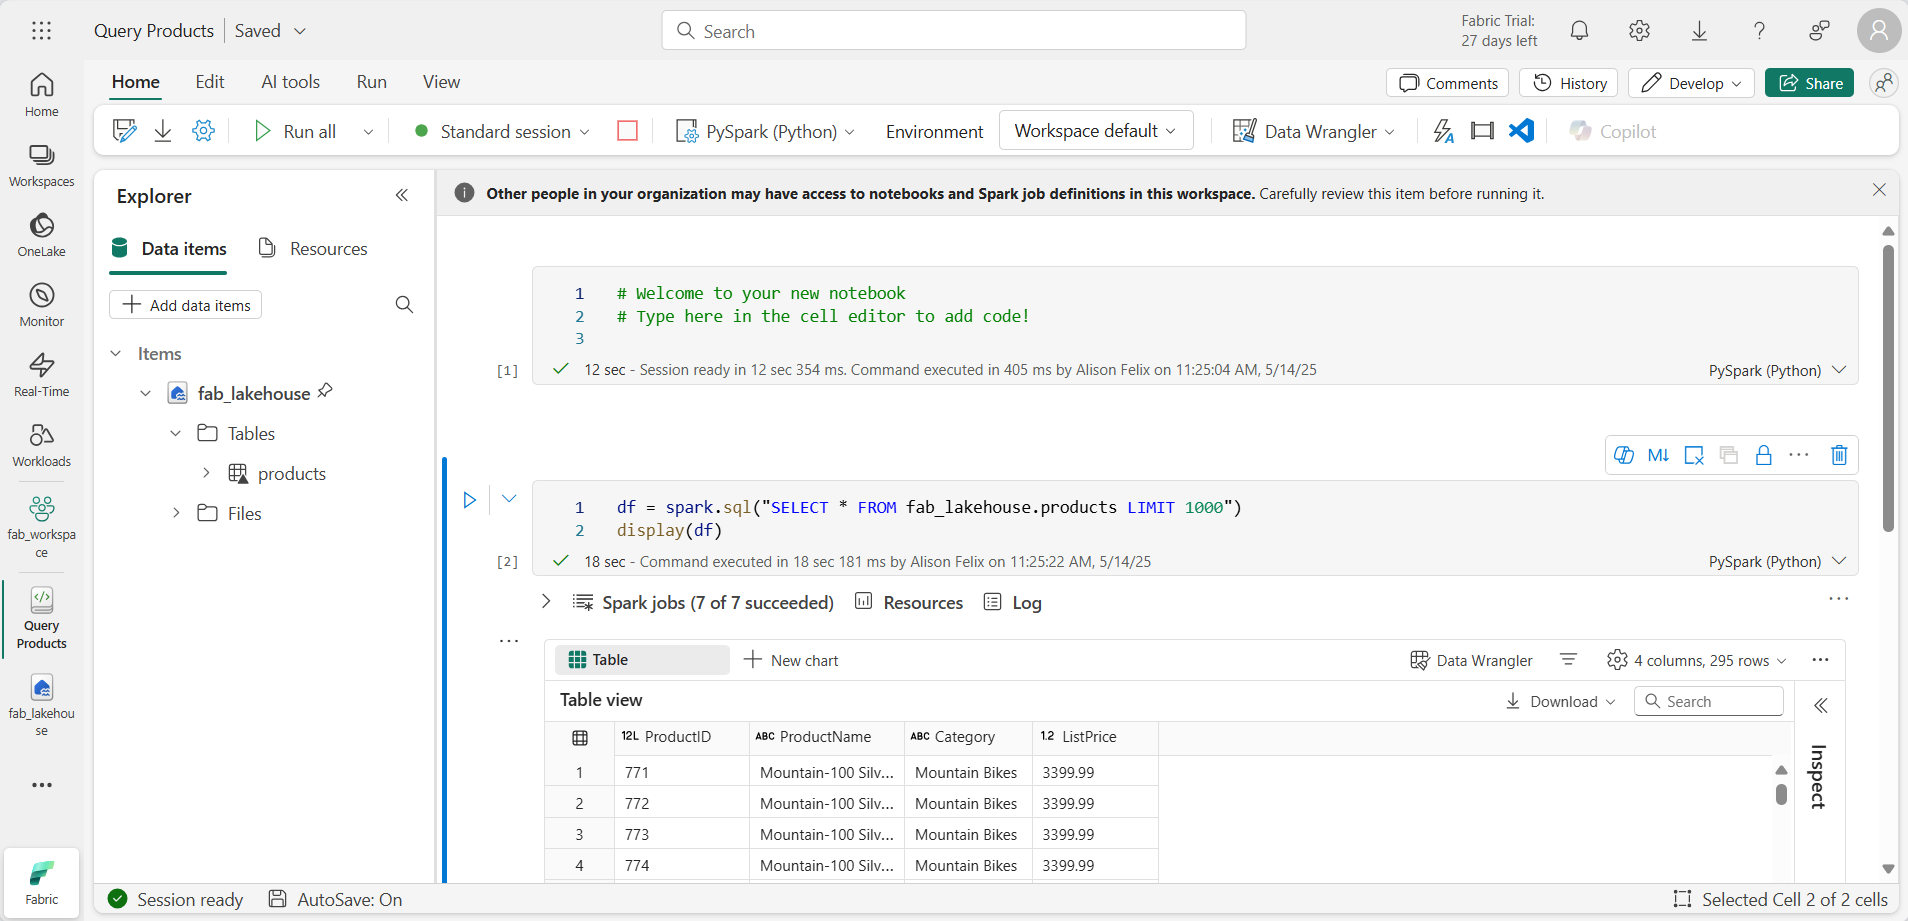Screen dimensions: 1908x921
Task: Go to Home in left sidebar
Action: pyautogui.click(x=42, y=95)
